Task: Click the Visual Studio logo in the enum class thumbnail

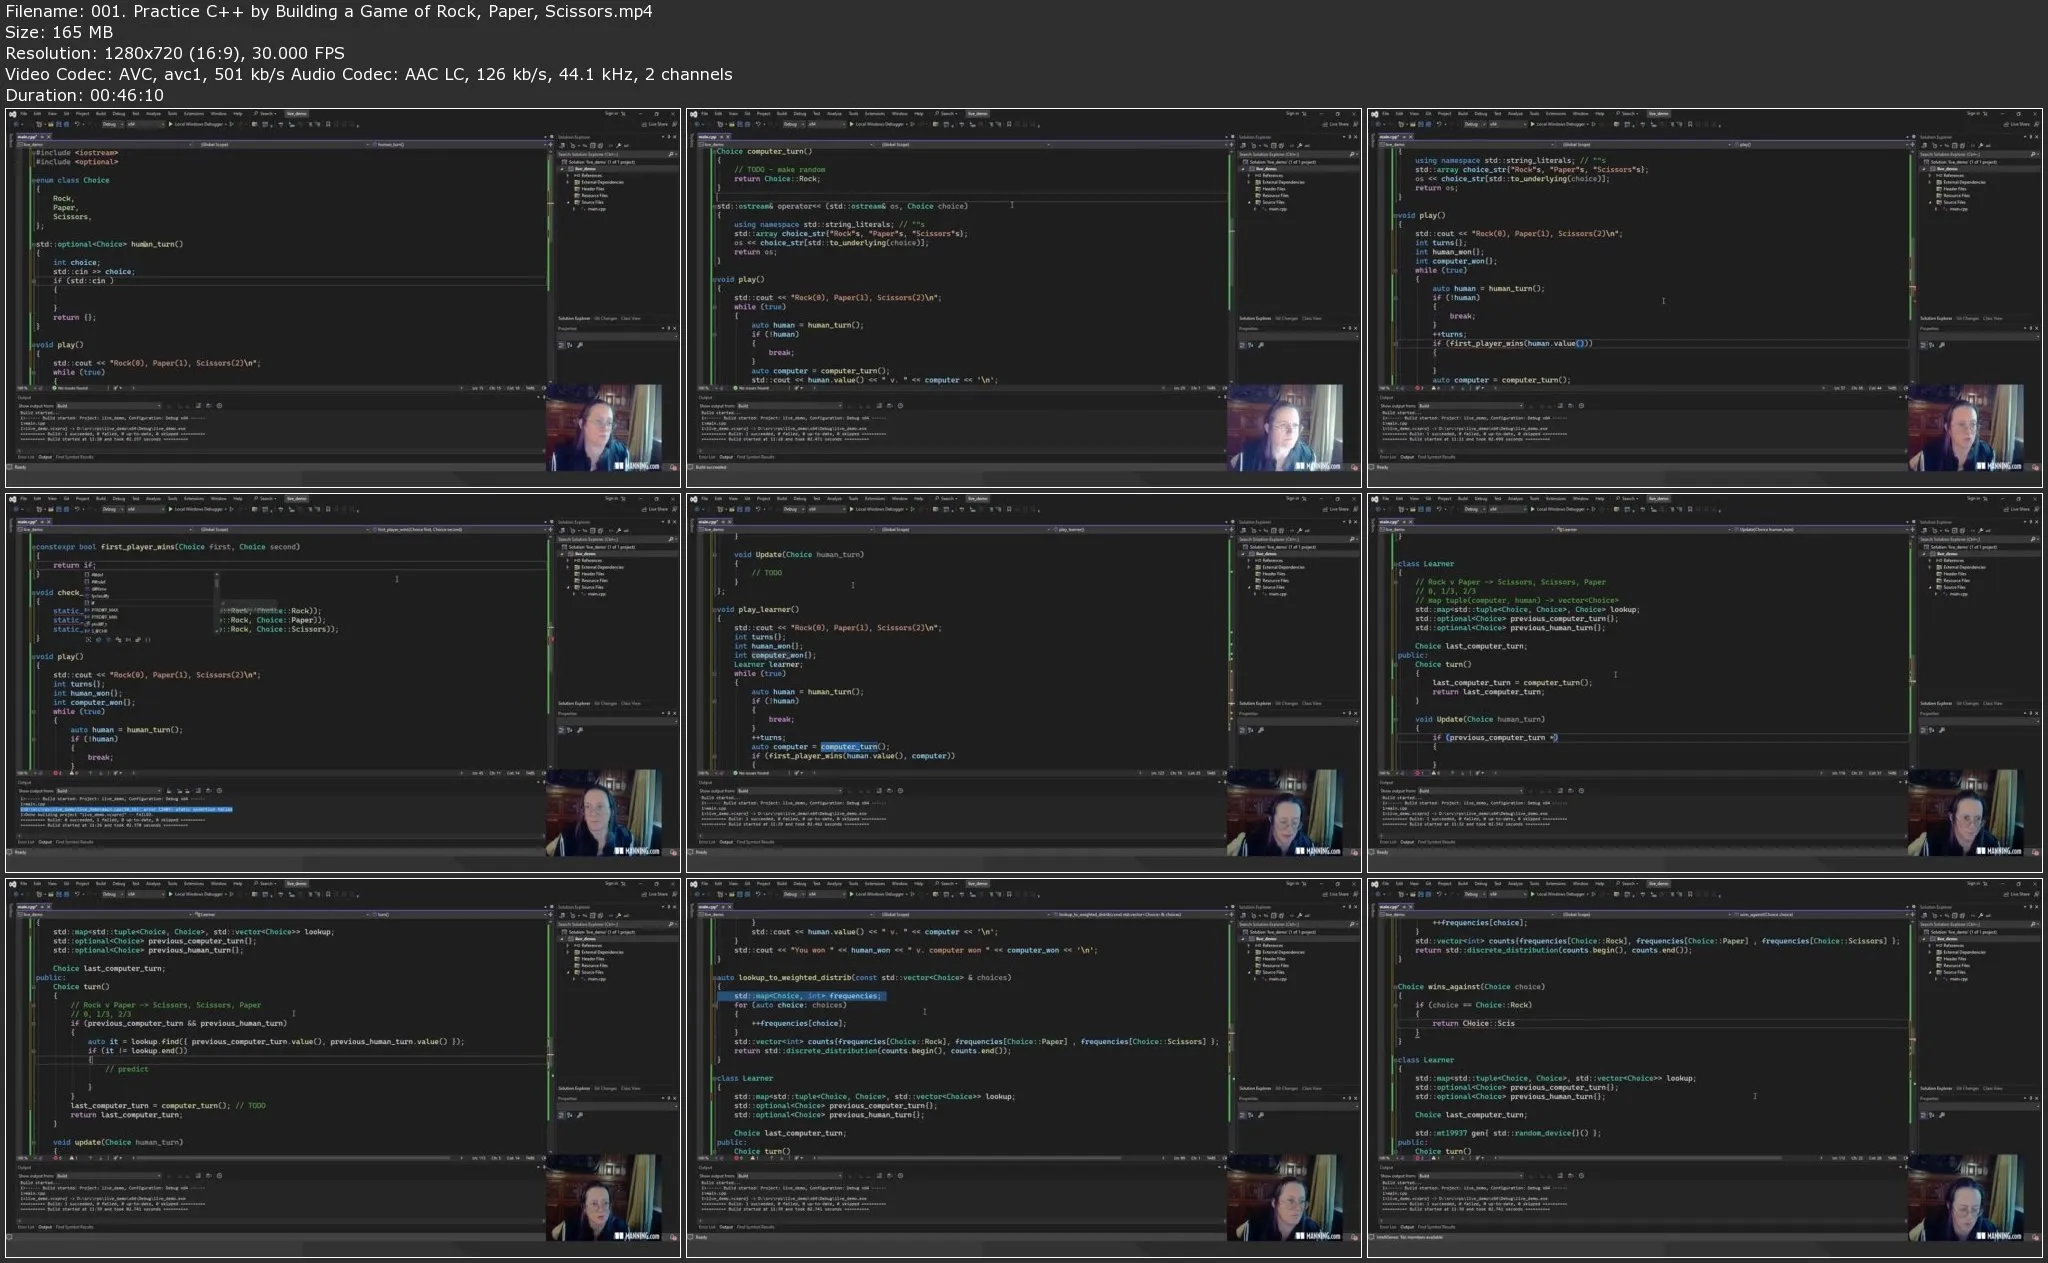Action: (13, 114)
